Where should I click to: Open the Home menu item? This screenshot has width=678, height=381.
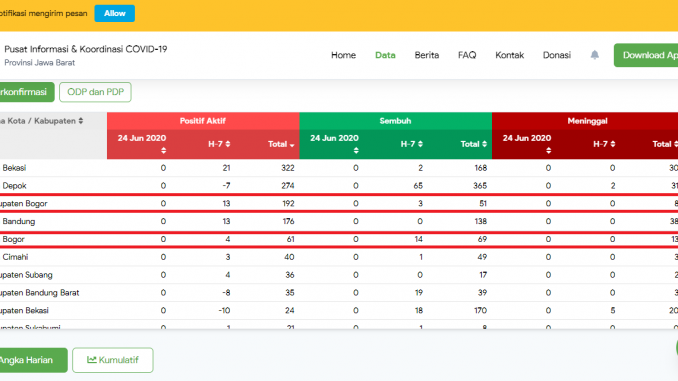(343, 55)
